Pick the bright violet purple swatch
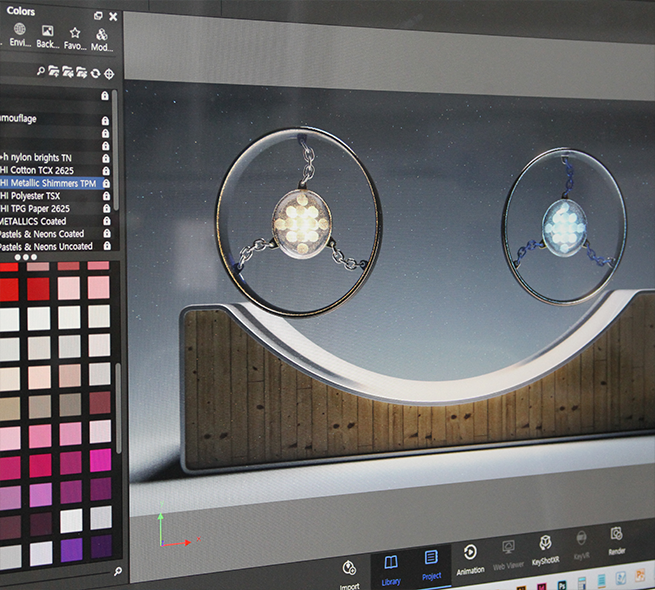Screen dimensions: 655x590 point(71,549)
